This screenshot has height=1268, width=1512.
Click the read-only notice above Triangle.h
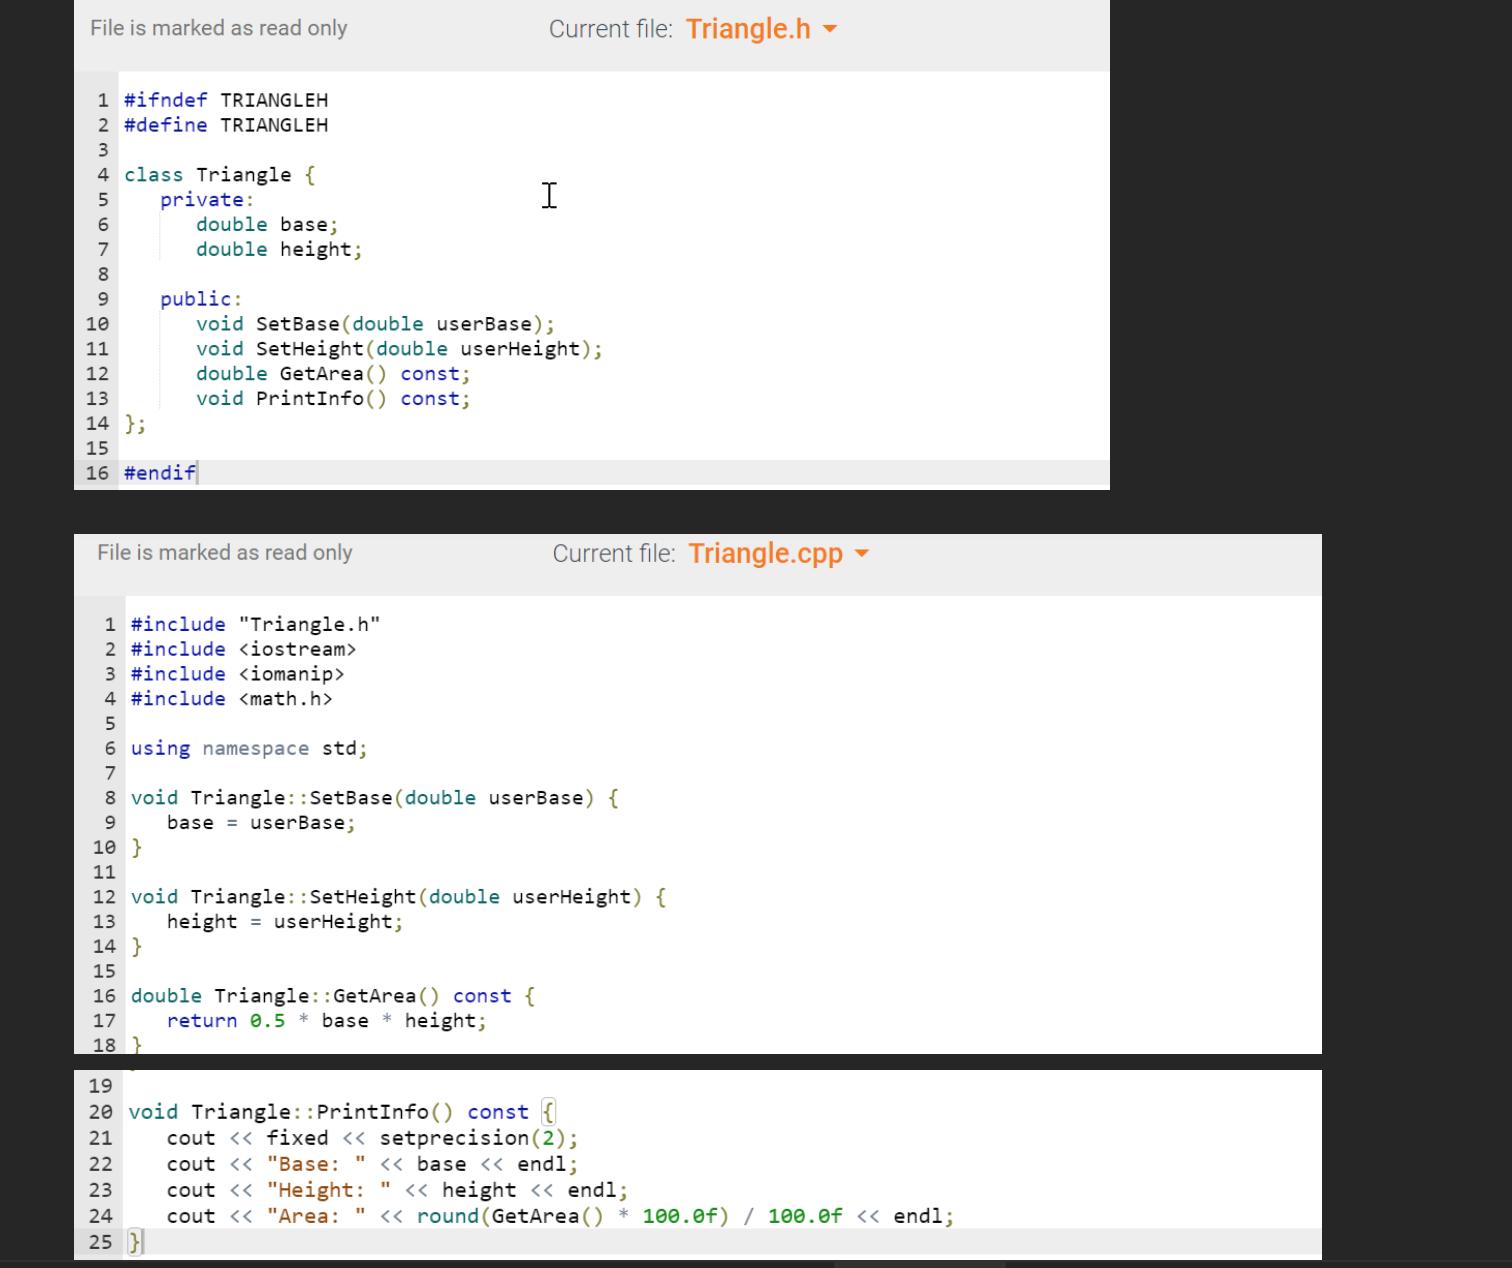point(218,28)
